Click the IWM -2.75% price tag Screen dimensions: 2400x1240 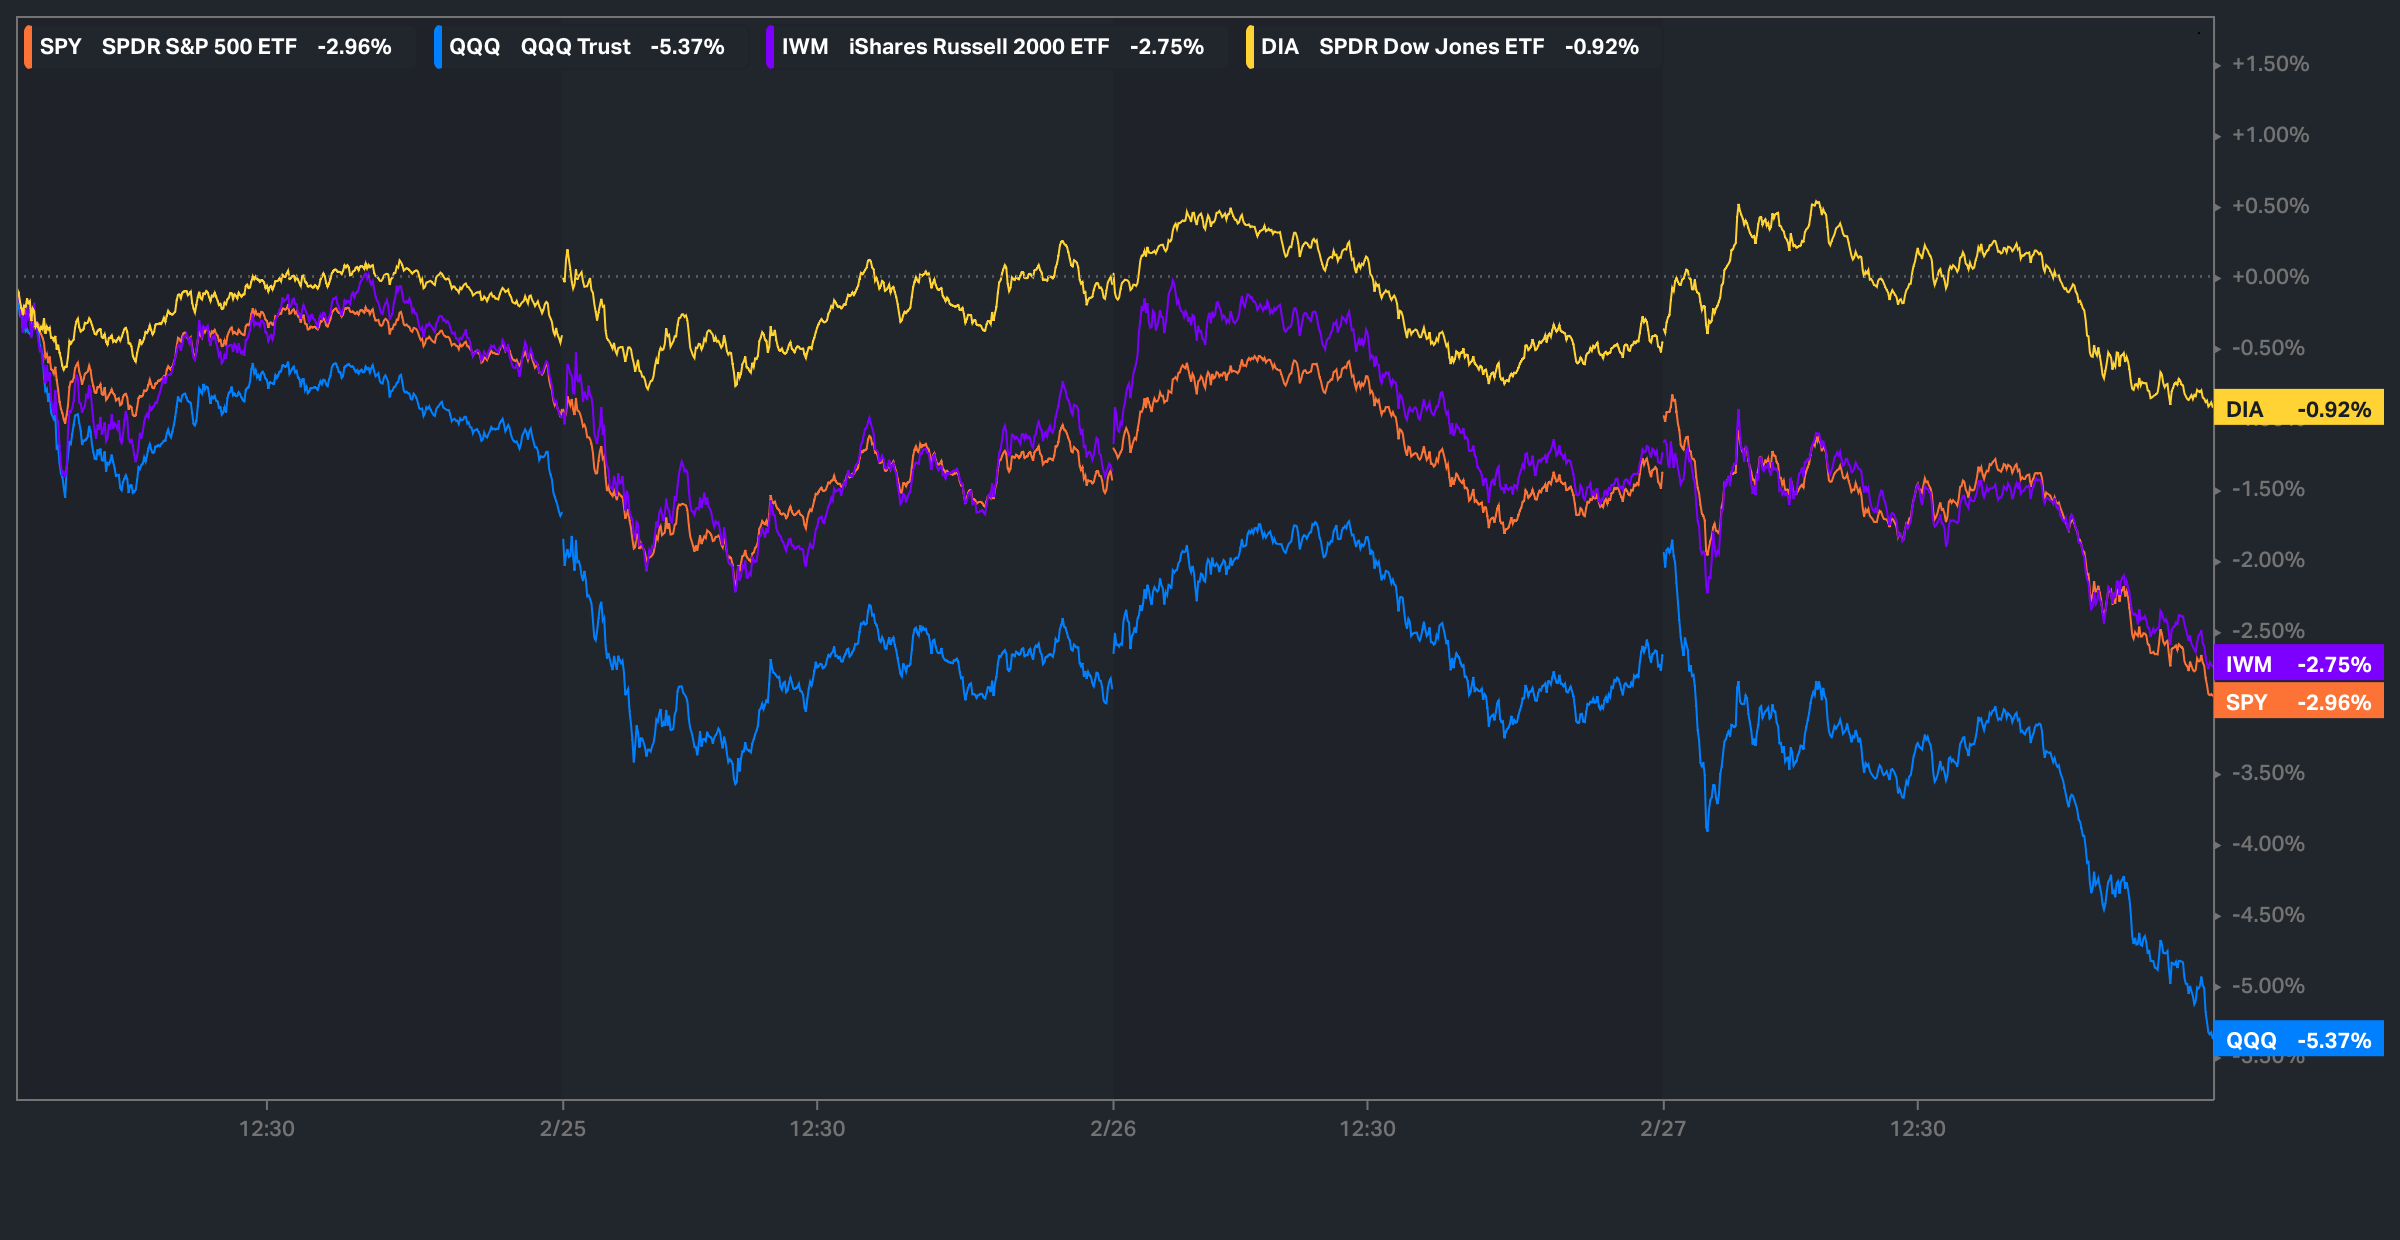pos(2299,664)
